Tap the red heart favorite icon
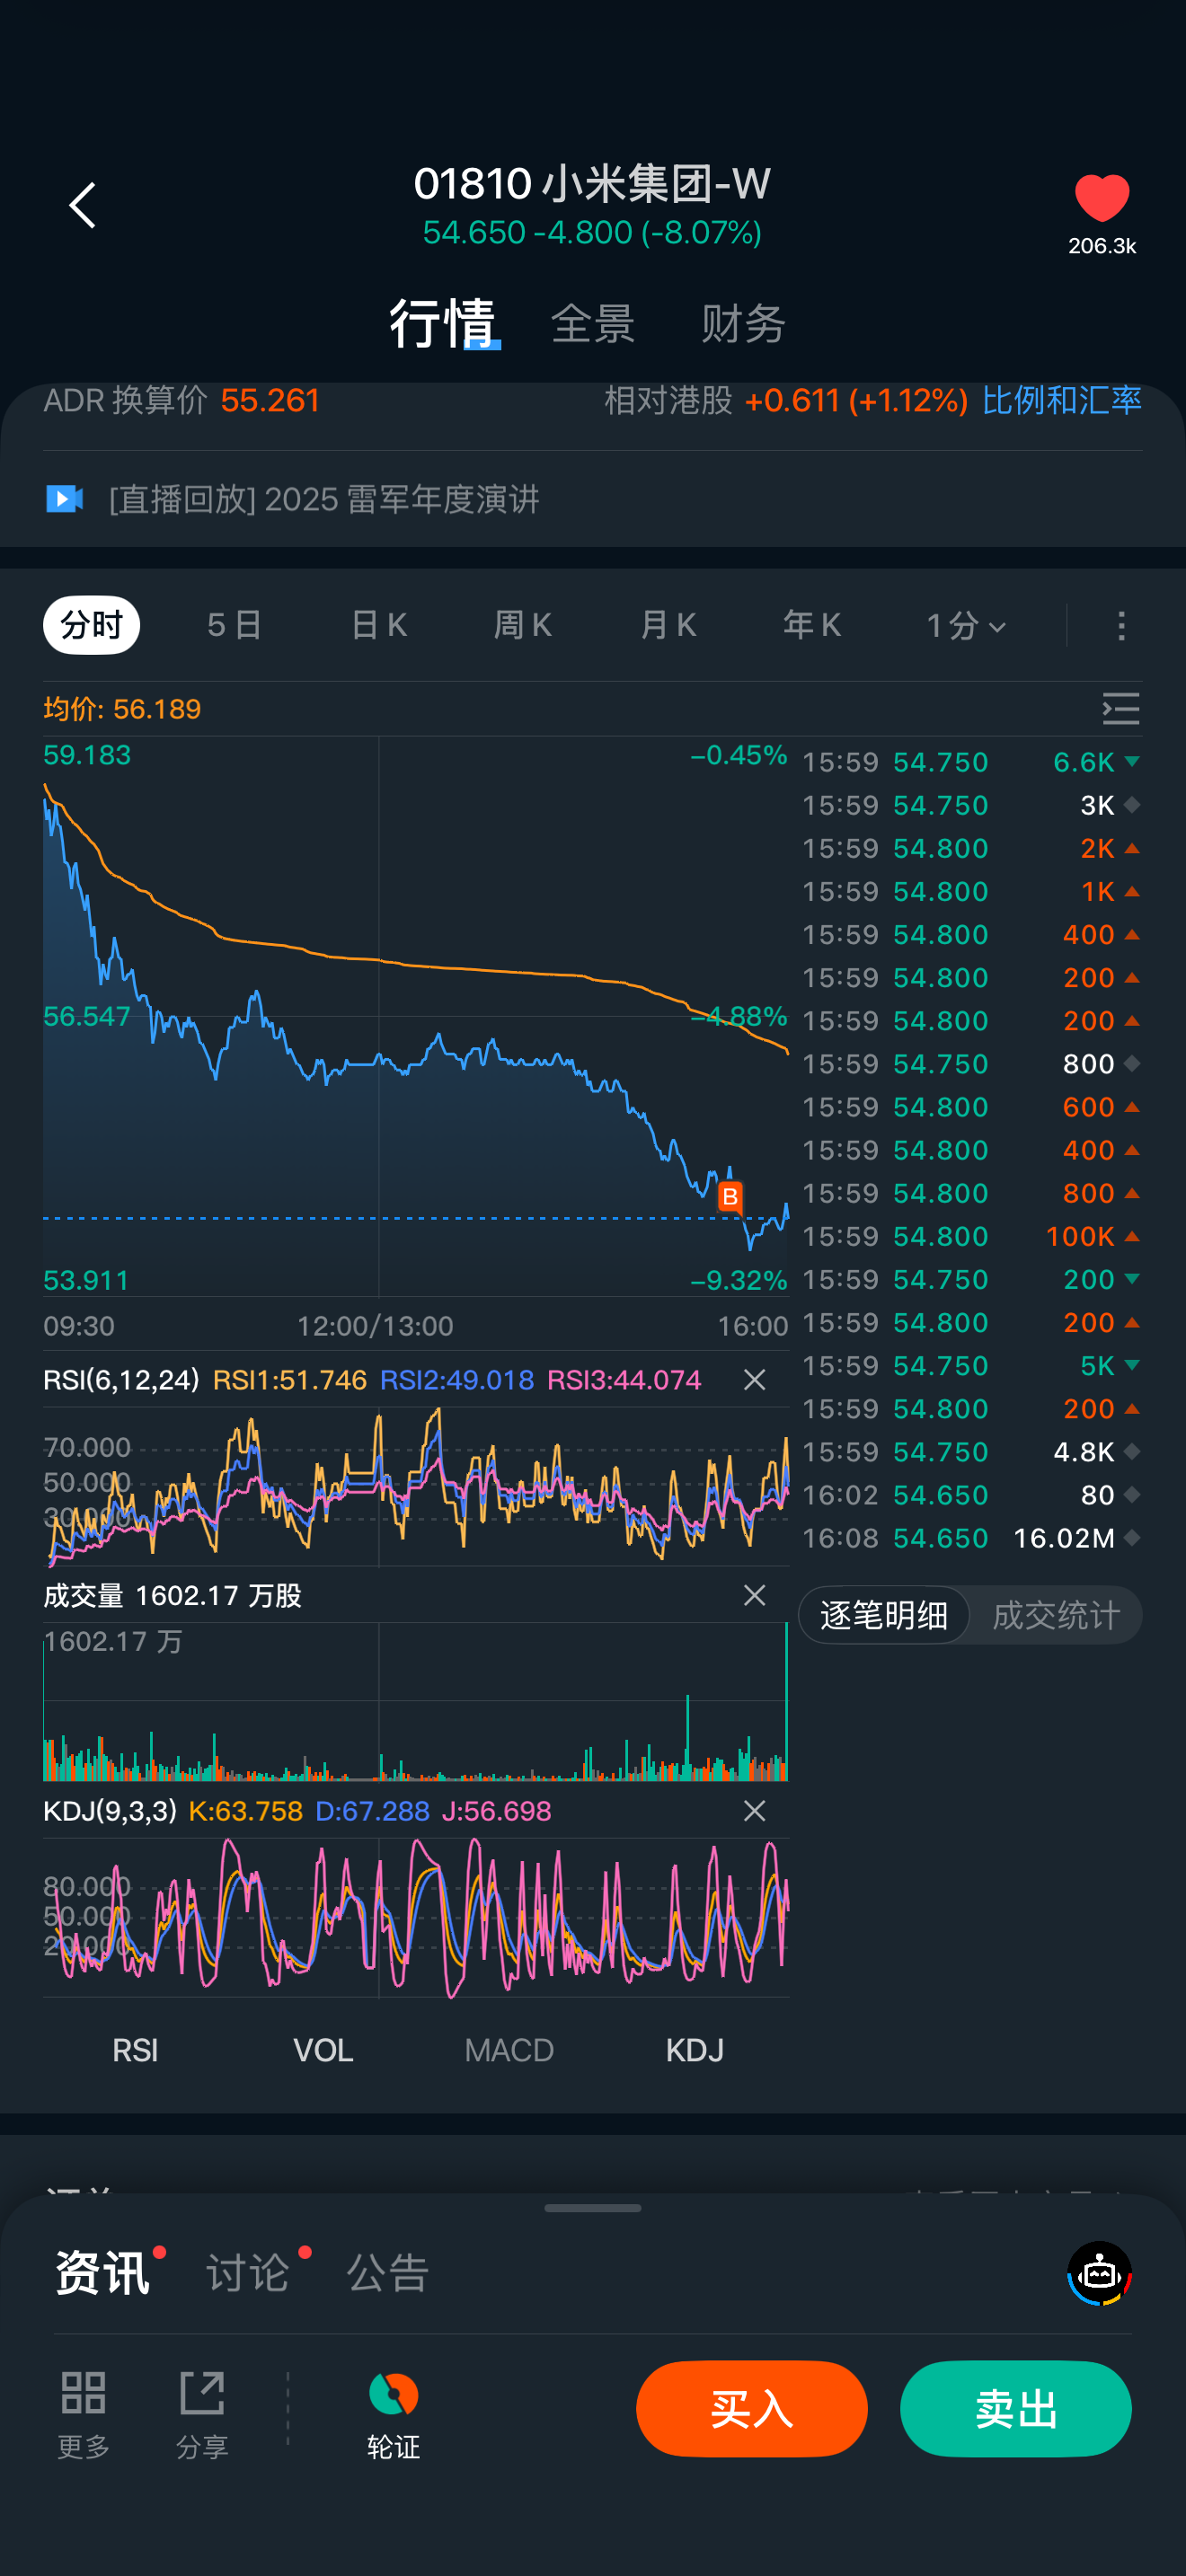The height and width of the screenshot is (2576, 1186). click(x=1101, y=197)
